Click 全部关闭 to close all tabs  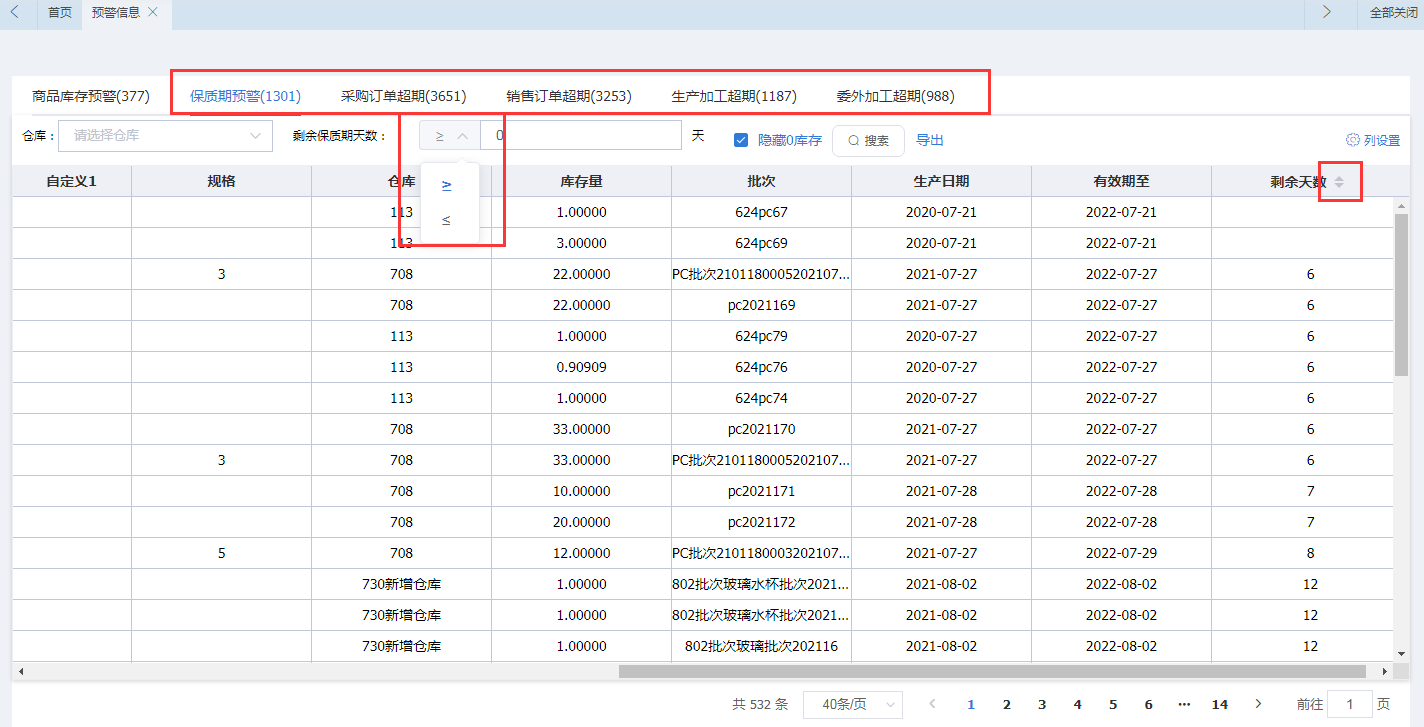click(x=1394, y=13)
